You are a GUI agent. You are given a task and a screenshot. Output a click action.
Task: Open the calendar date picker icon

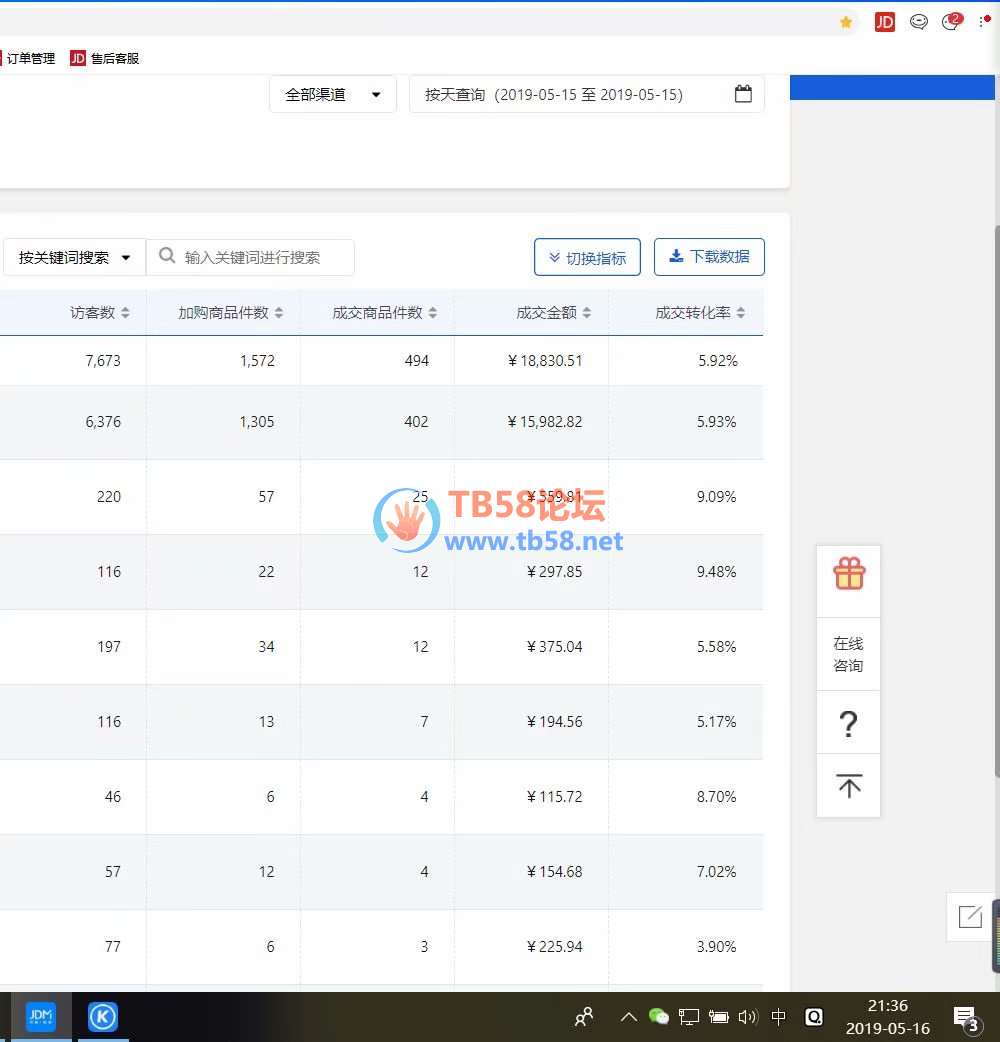pos(743,94)
